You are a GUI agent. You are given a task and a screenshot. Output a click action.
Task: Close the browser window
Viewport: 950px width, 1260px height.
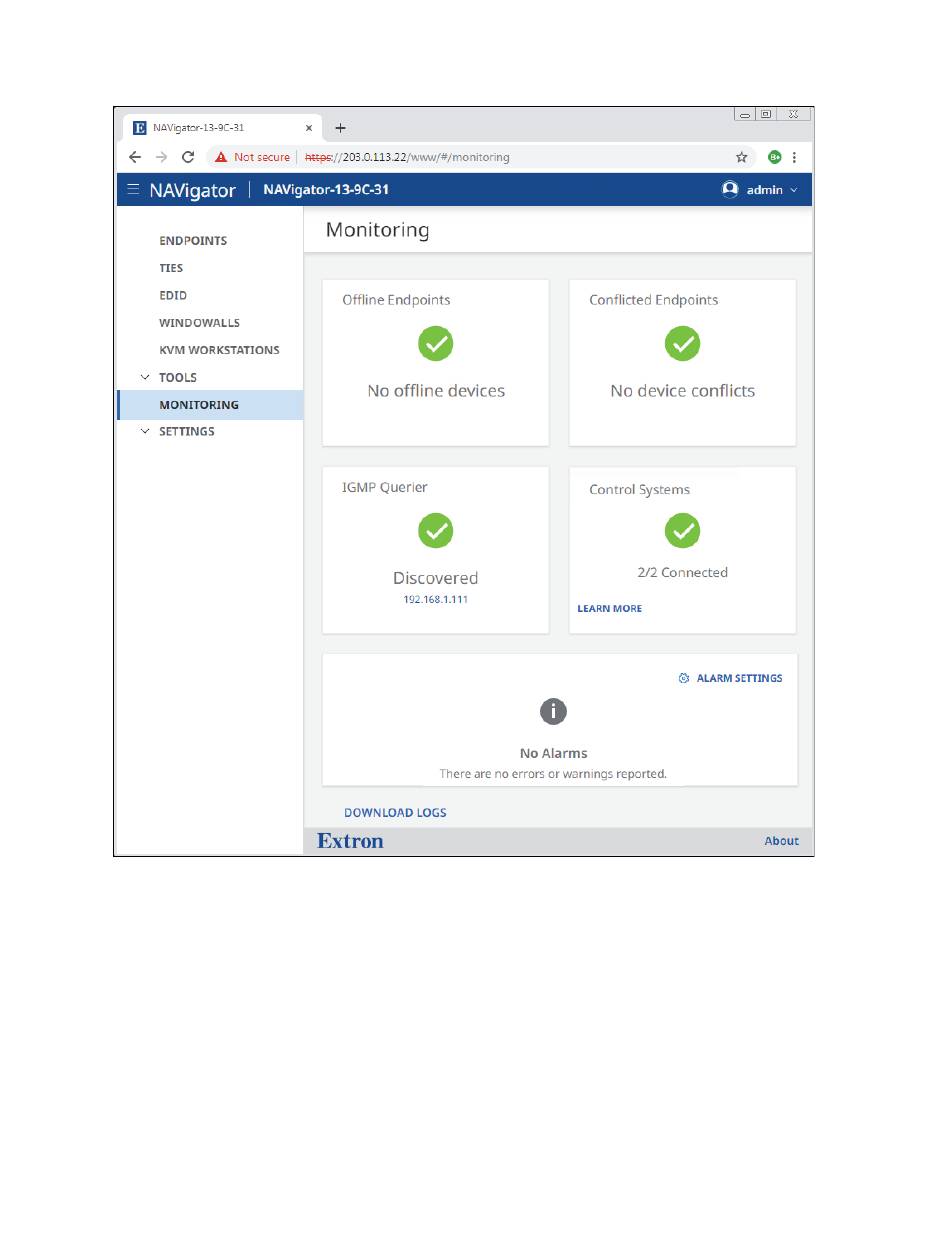coord(793,115)
